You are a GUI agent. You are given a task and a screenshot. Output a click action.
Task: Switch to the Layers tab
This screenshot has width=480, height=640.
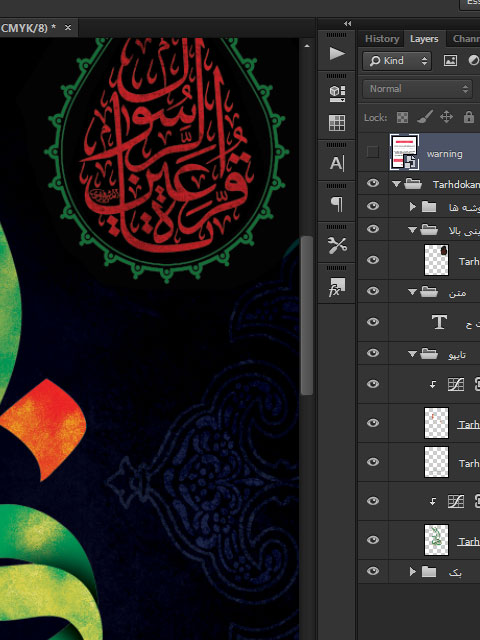(424, 39)
